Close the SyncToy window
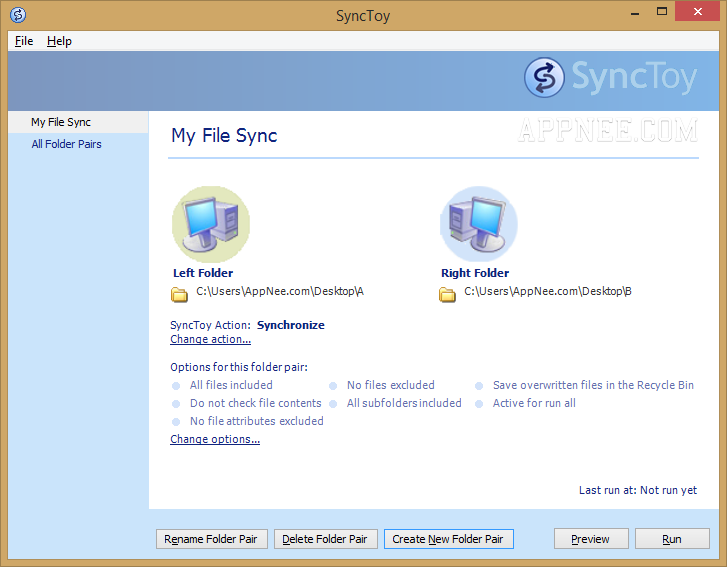Screen dimensions: 727x567 [697, 12]
